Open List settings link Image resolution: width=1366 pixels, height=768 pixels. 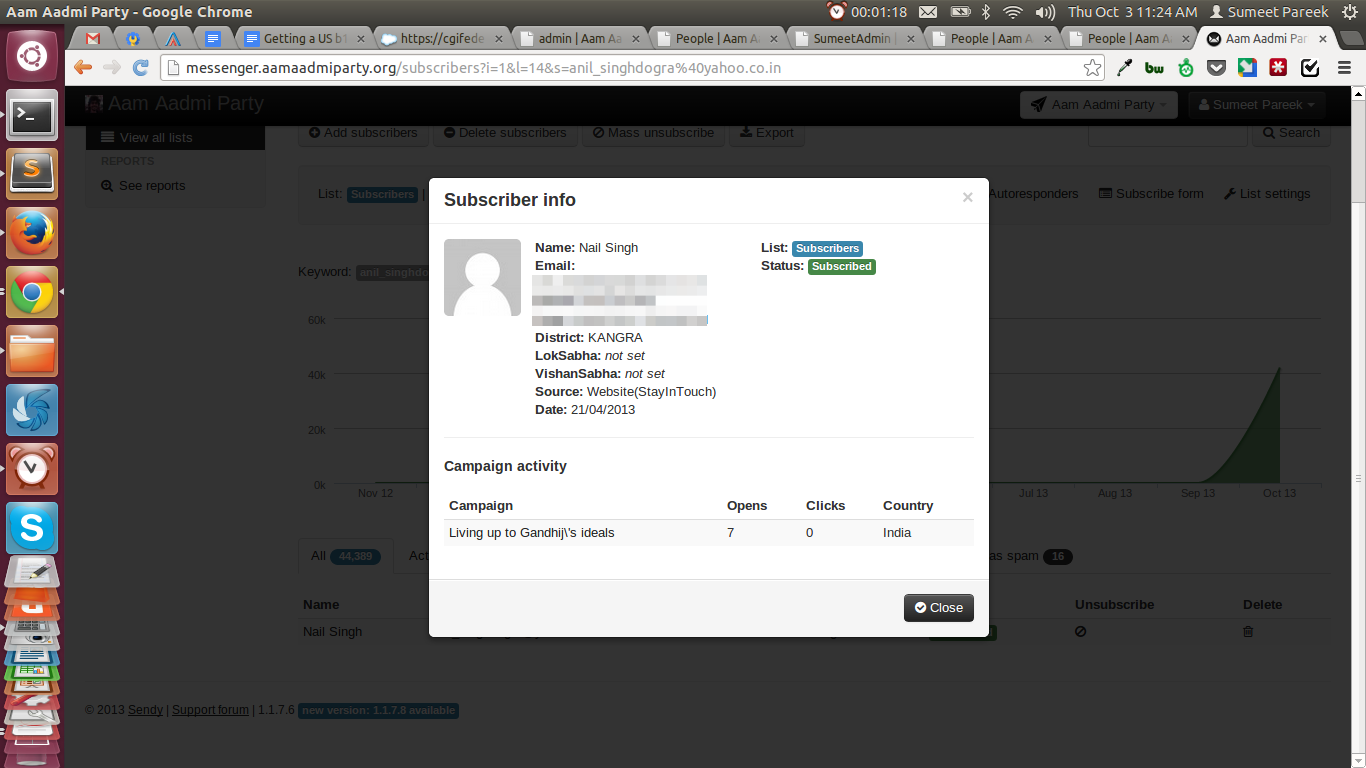pyautogui.click(x=1267, y=194)
